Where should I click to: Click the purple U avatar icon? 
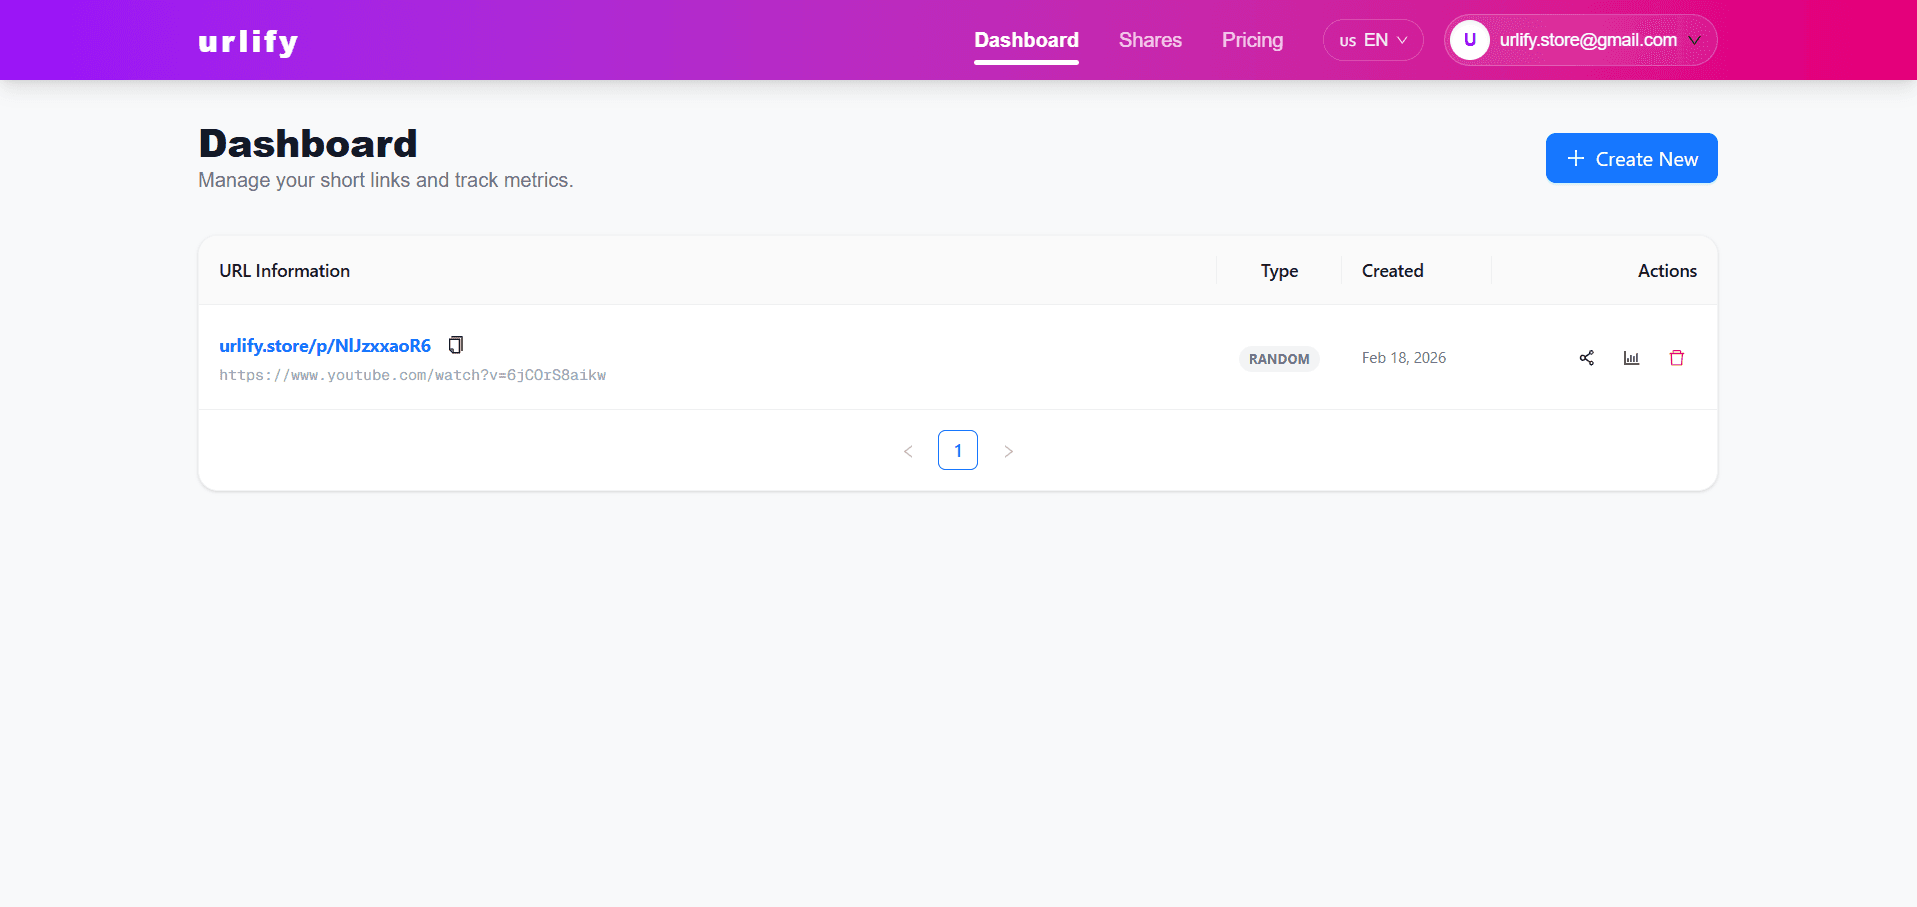(x=1469, y=40)
